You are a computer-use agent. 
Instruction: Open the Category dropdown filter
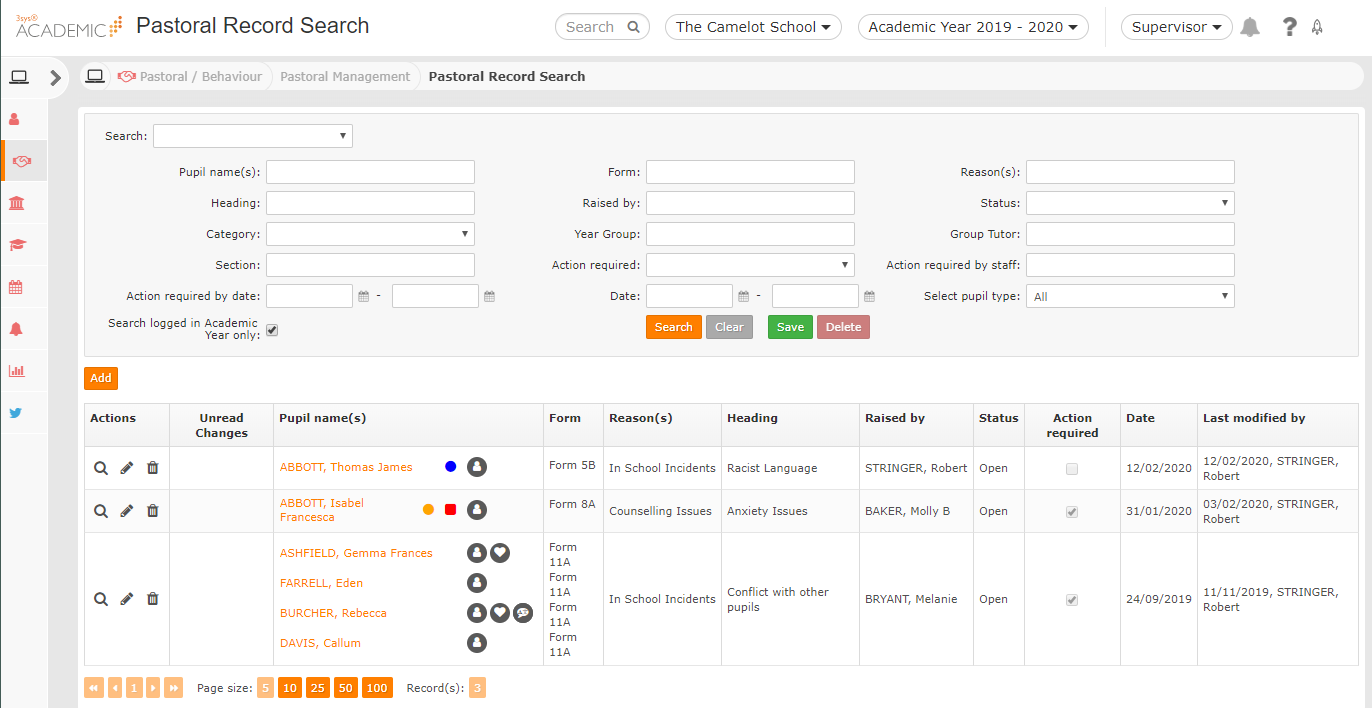coord(370,234)
